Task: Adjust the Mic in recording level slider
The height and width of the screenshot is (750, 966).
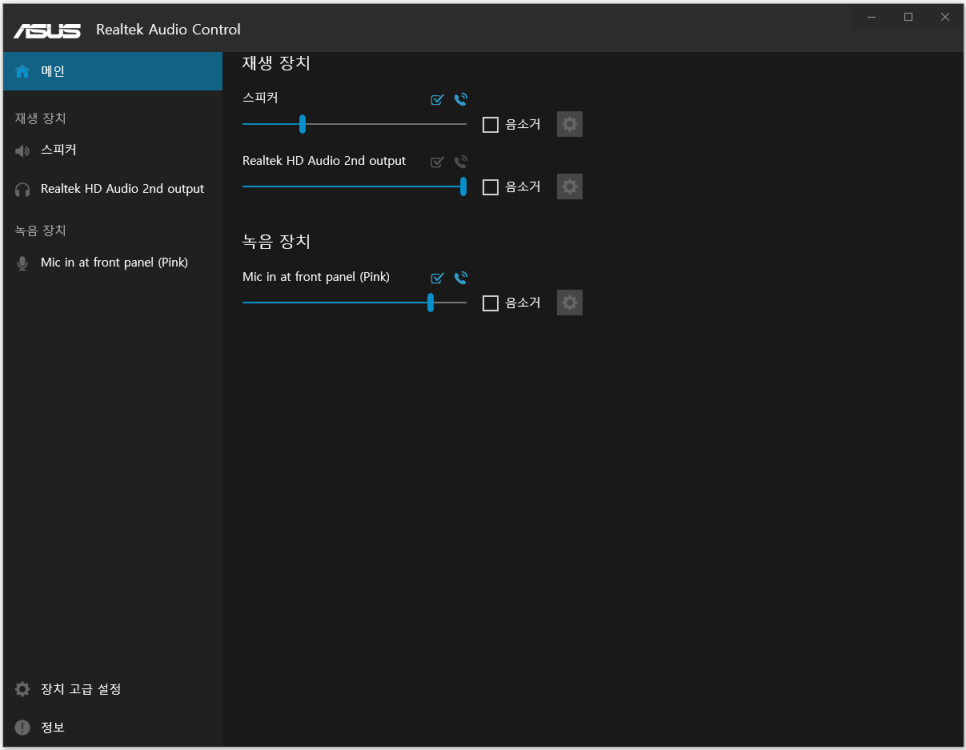Action: [x=354, y=303]
